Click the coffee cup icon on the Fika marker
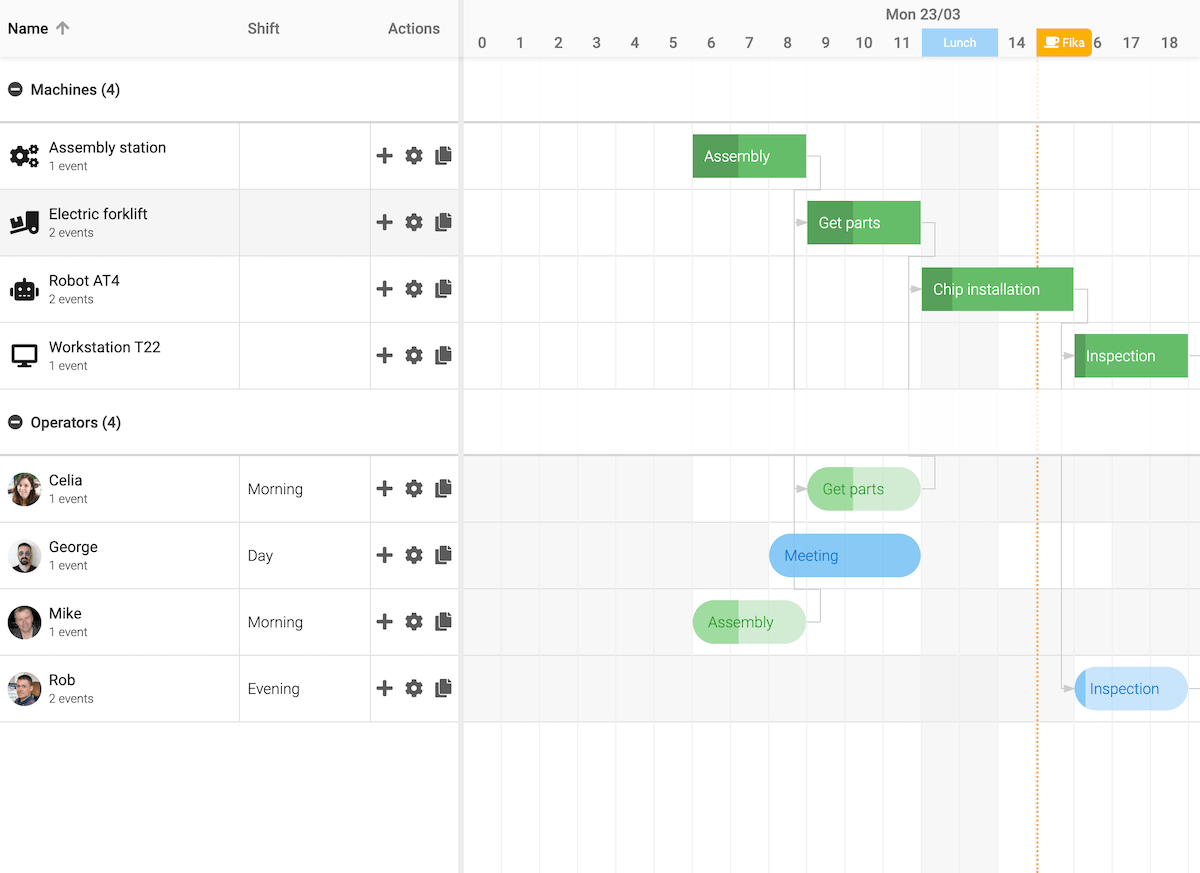Screen dimensions: 1200x873 pos(1052,42)
